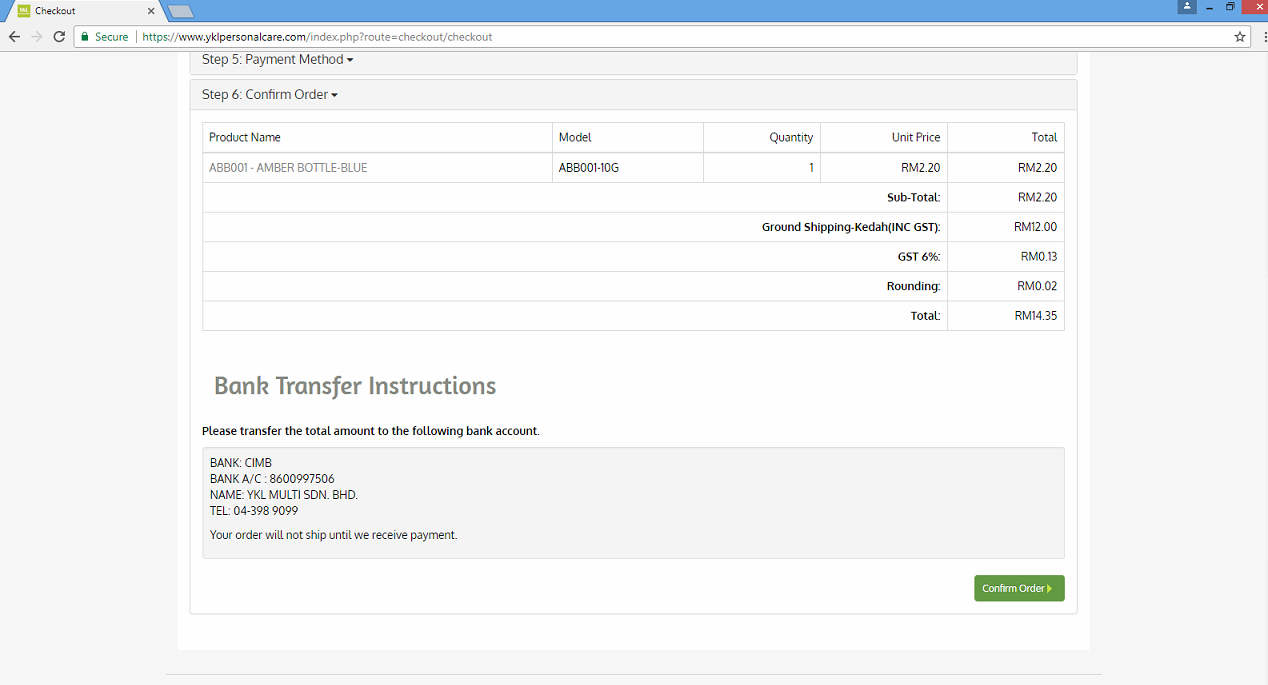
Task: Click the Rounding label
Action: click(x=913, y=286)
